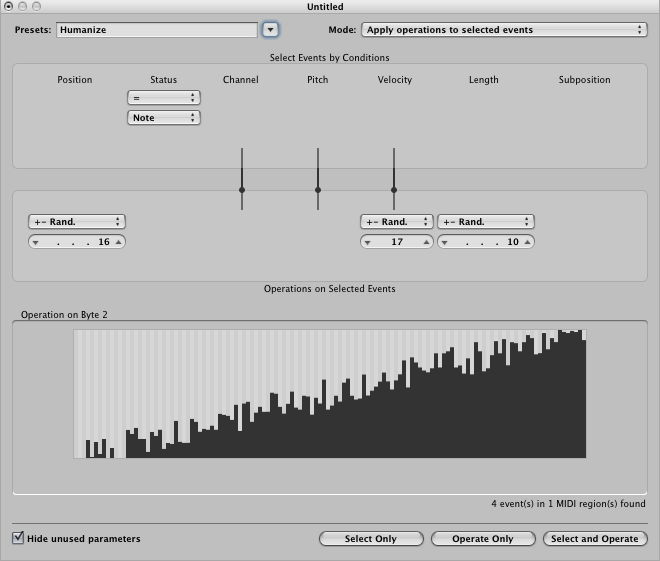Open the Status '=' condition menu
The width and height of the screenshot is (660, 561).
164,98
